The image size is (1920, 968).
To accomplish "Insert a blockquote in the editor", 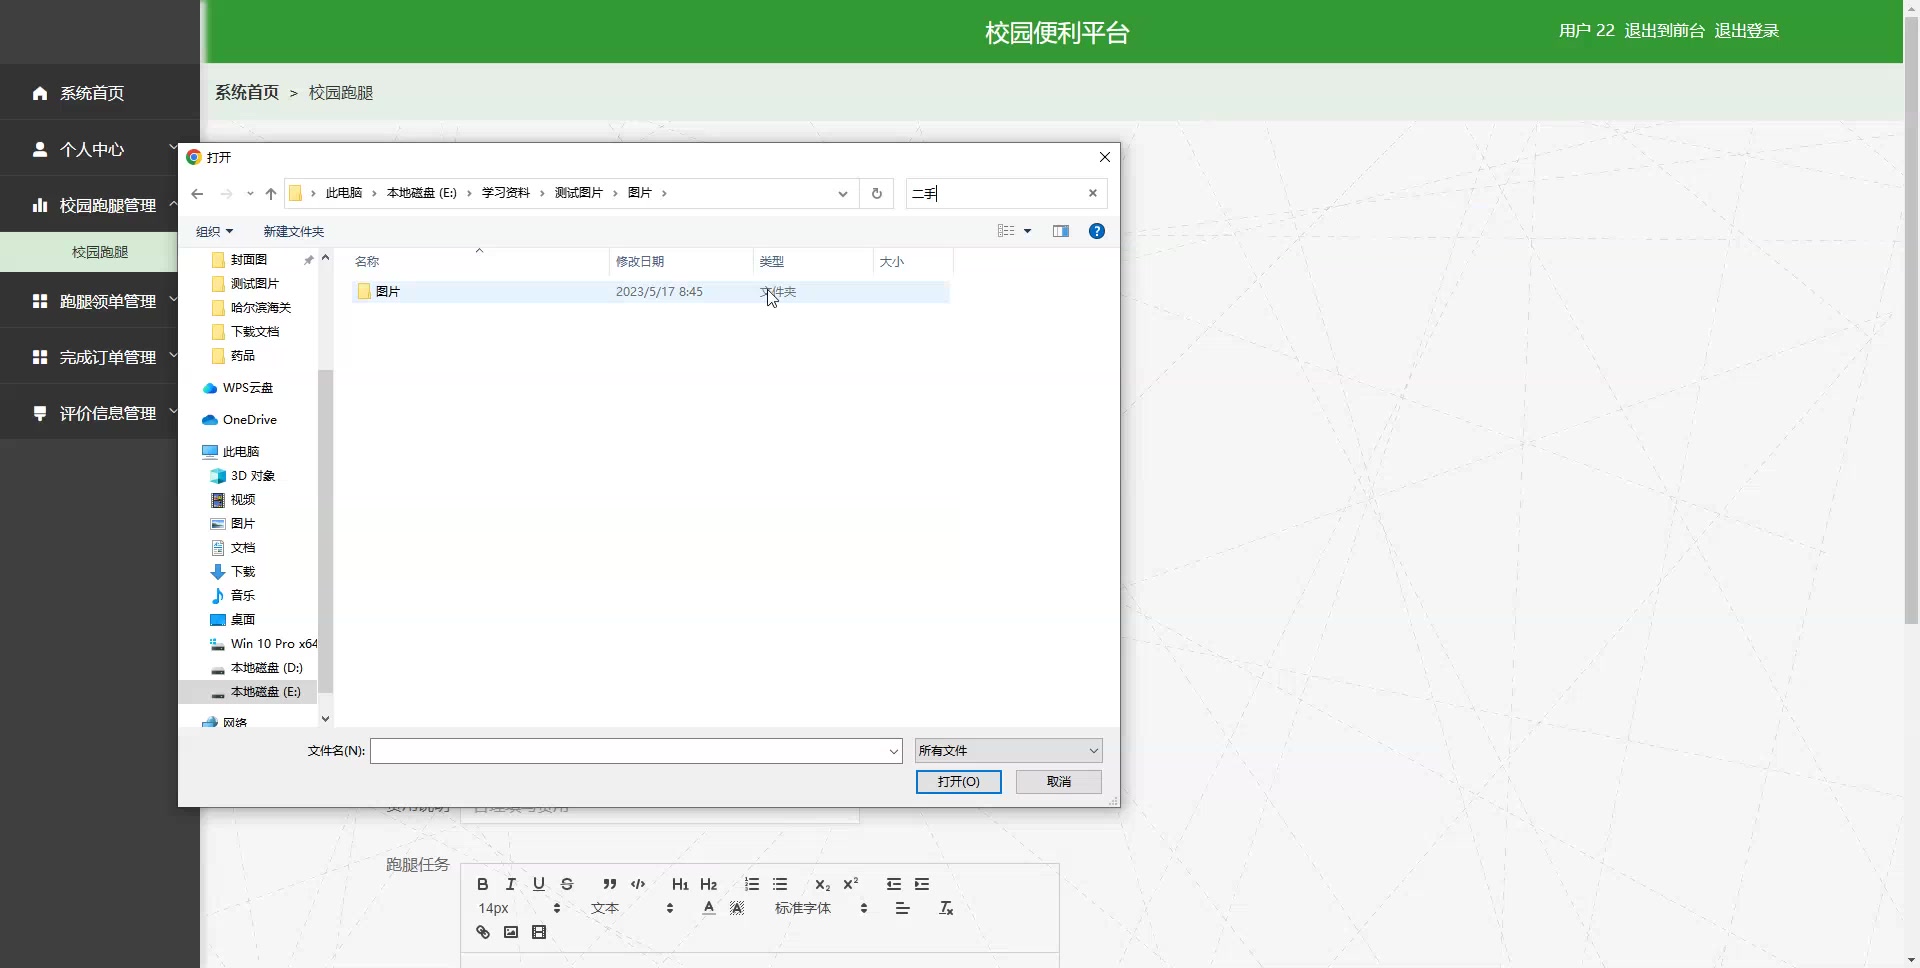I will click(609, 884).
